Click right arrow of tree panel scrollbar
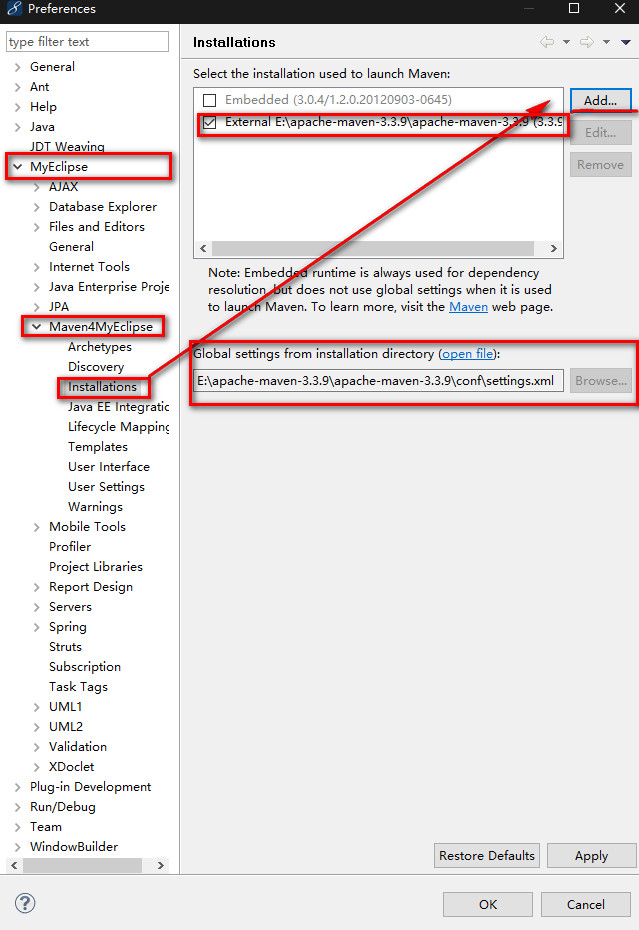Viewport: 639px width, 930px height. (161, 865)
